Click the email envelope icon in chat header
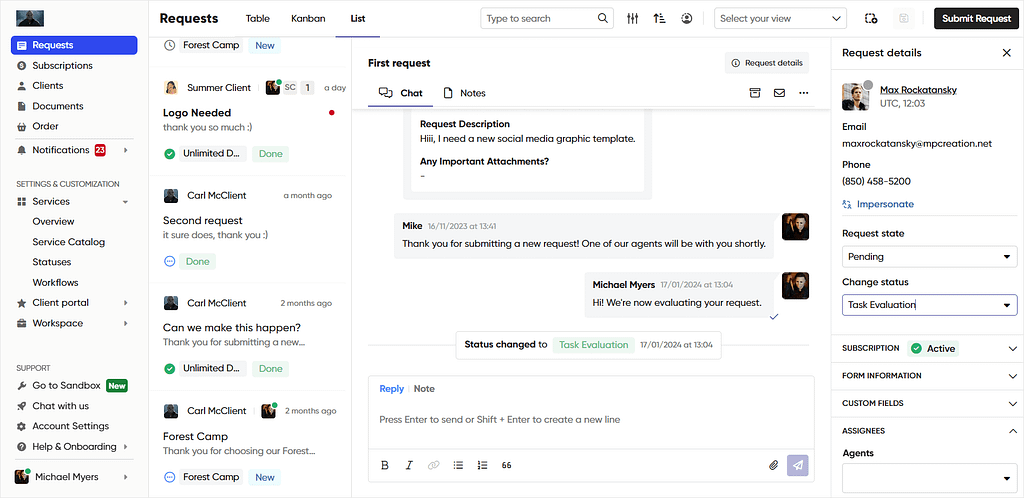The height and width of the screenshot is (498, 1024). click(x=779, y=93)
